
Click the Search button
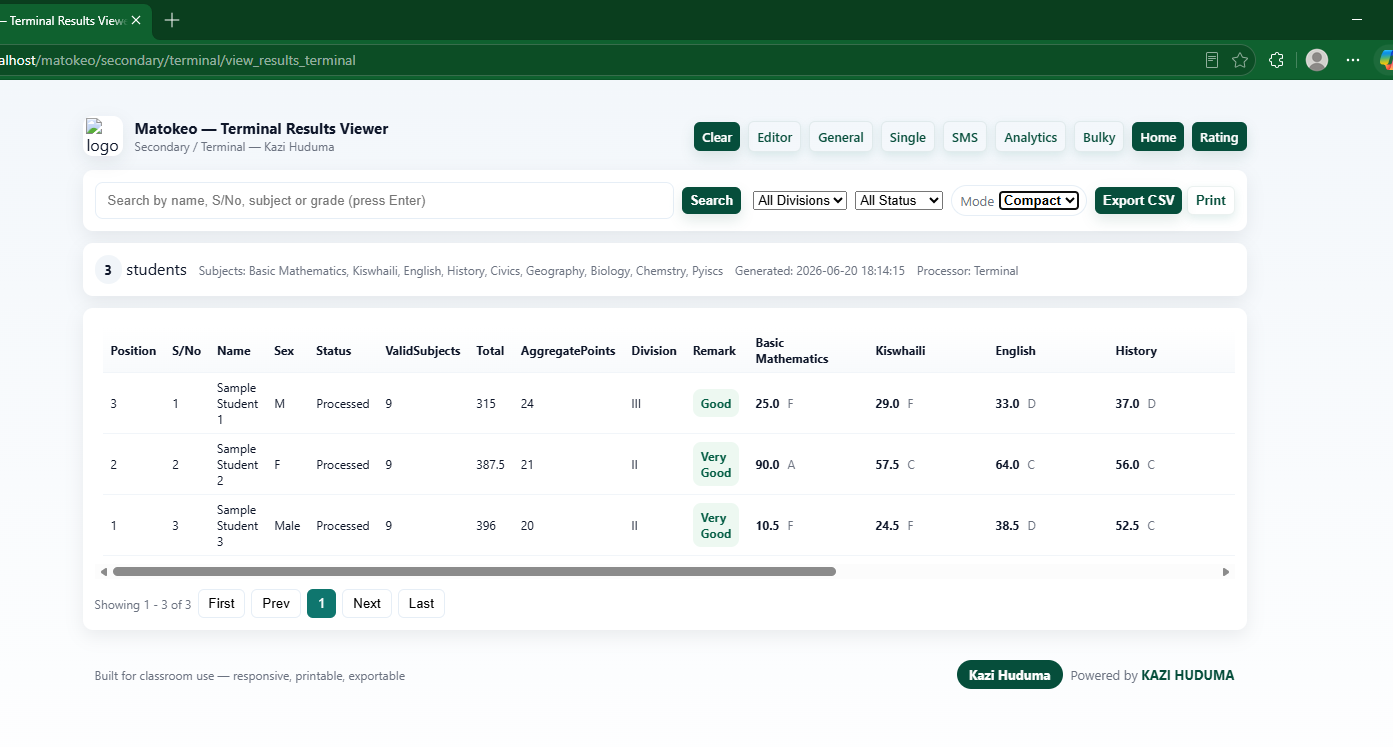point(712,200)
